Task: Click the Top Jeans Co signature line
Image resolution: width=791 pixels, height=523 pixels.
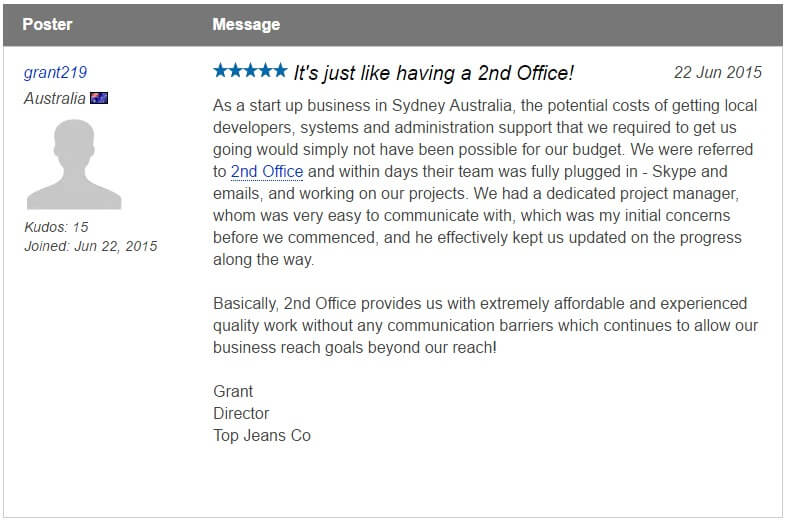Action: pyautogui.click(x=262, y=435)
